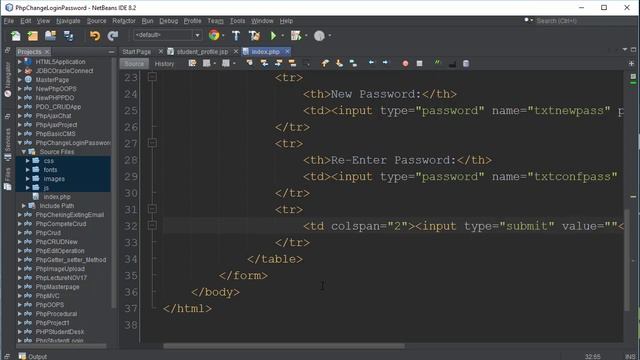Click the Shift Line Left arrow icon
Viewport: 640px width, 360px height.
tap(371, 62)
